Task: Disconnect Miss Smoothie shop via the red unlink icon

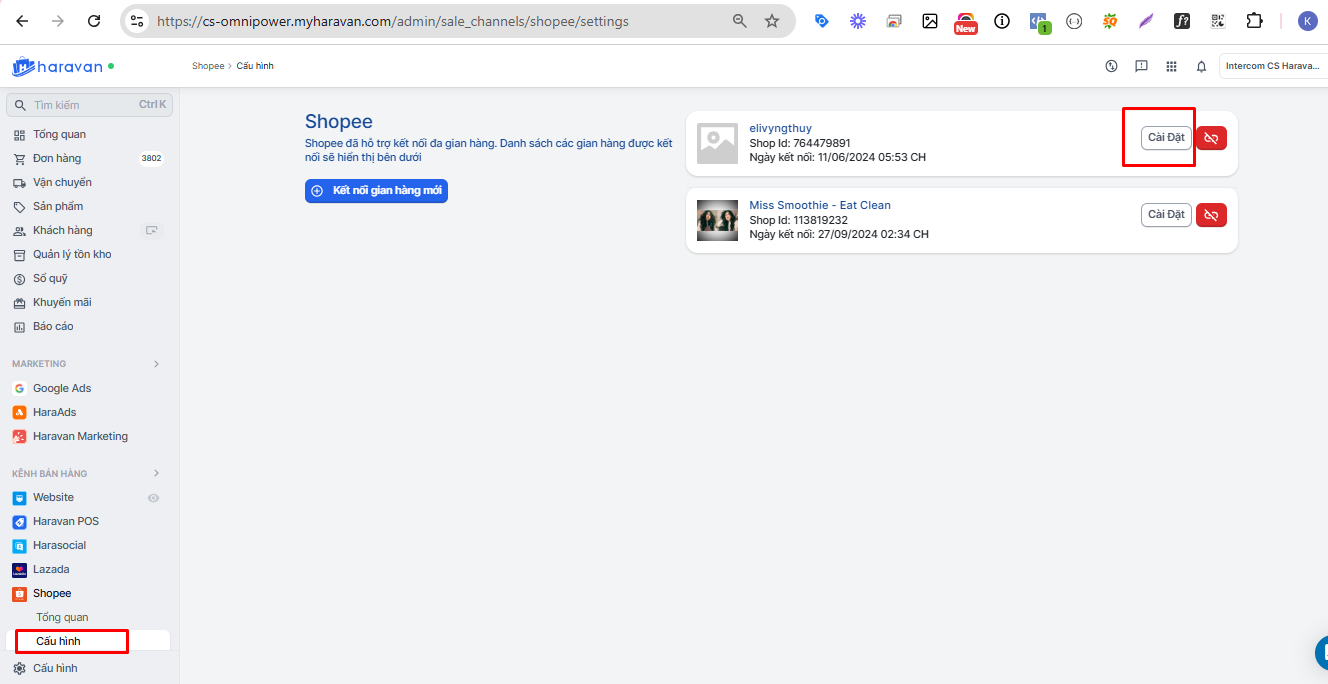Action: point(1211,215)
